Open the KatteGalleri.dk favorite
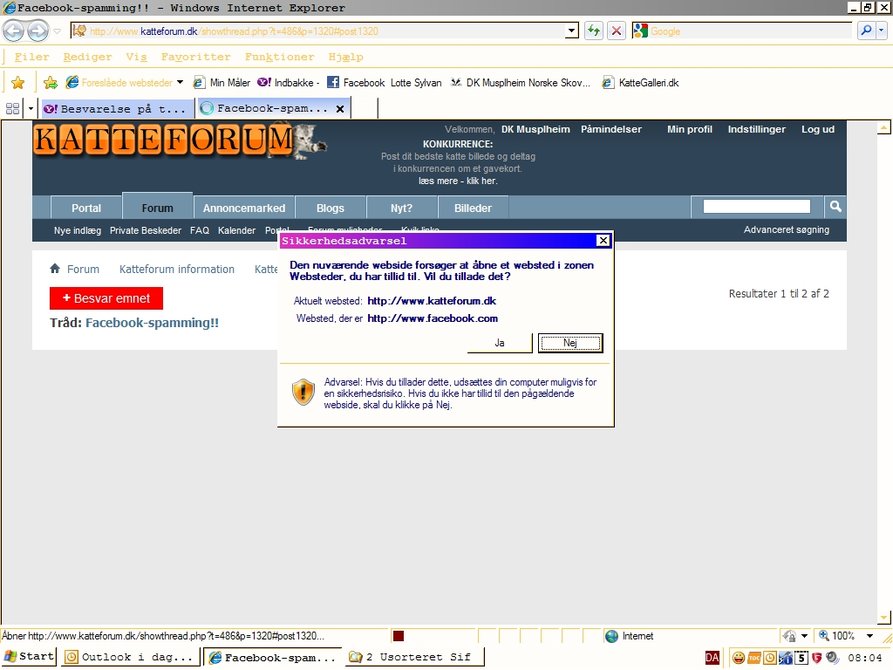Image resolution: width=893 pixels, height=670 pixels. click(x=641, y=83)
